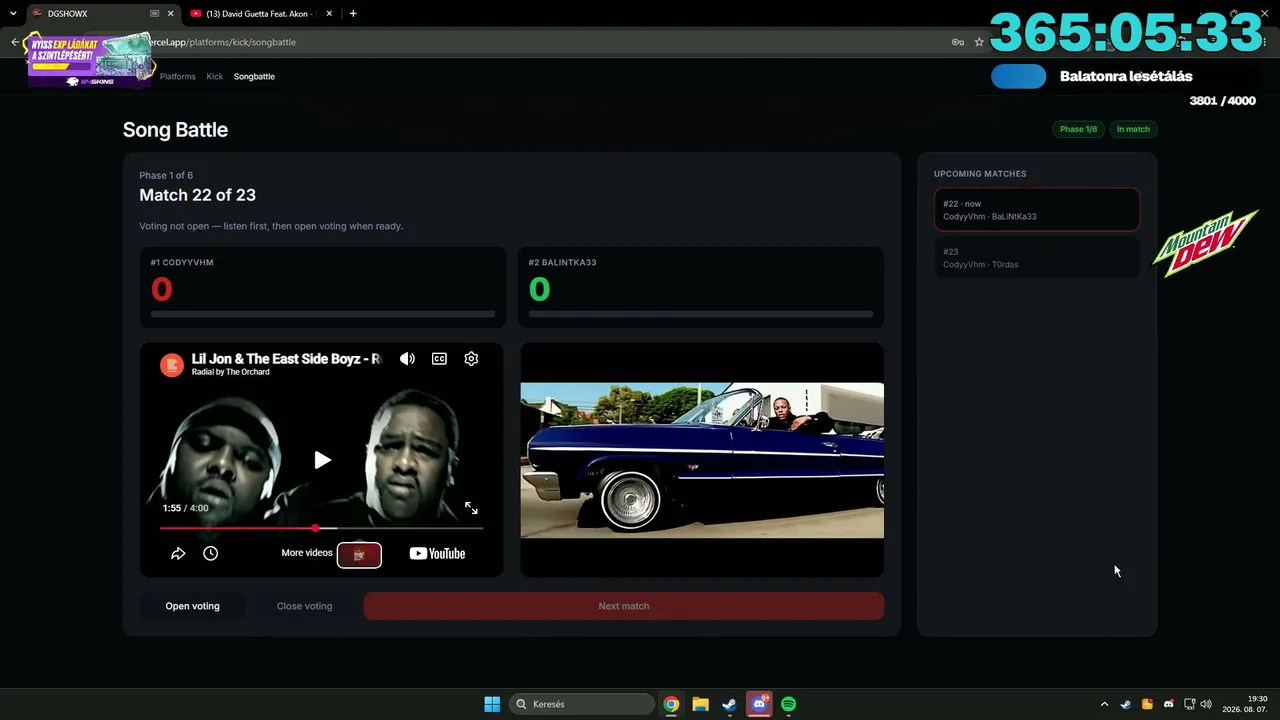This screenshot has height=720, width=1280.
Task: Go back with the browser back arrow
Action: [x=15, y=42]
